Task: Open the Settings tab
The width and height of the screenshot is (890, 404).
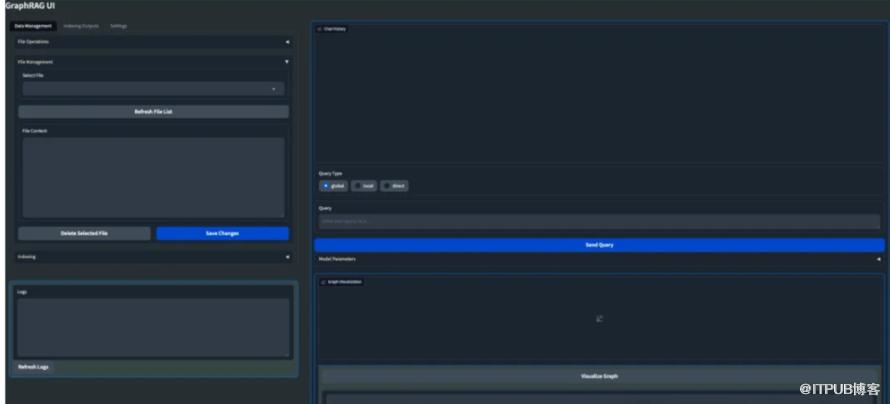Action: click(119, 25)
